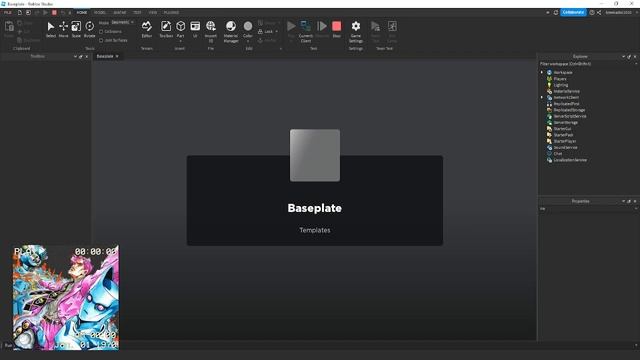The image size is (640, 360).
Task: Switch to the AVATAR ribbon tab
Action: [120, 13]
